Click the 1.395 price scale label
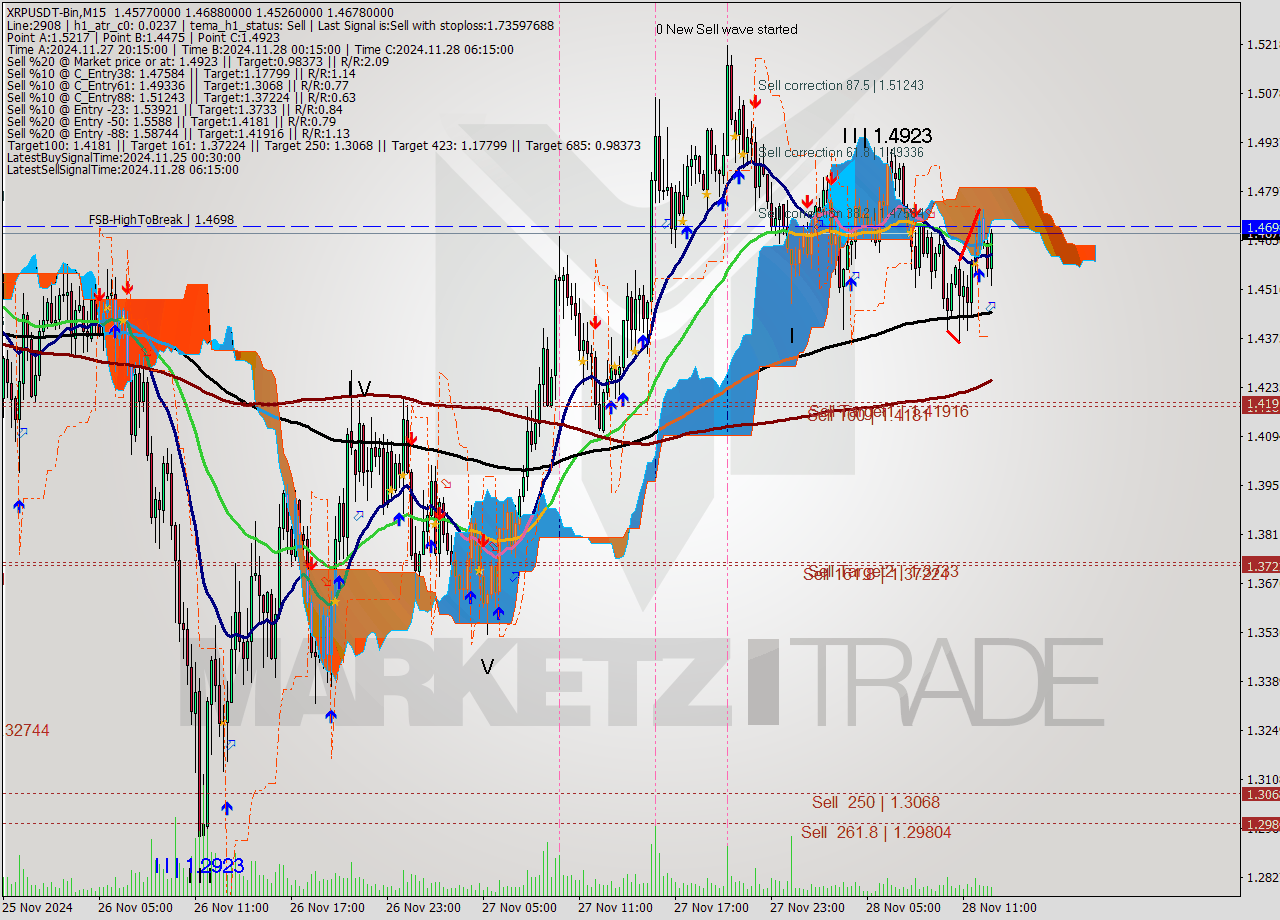The width and height of the screenshot is (1280, 920). tap(1263, 485)
